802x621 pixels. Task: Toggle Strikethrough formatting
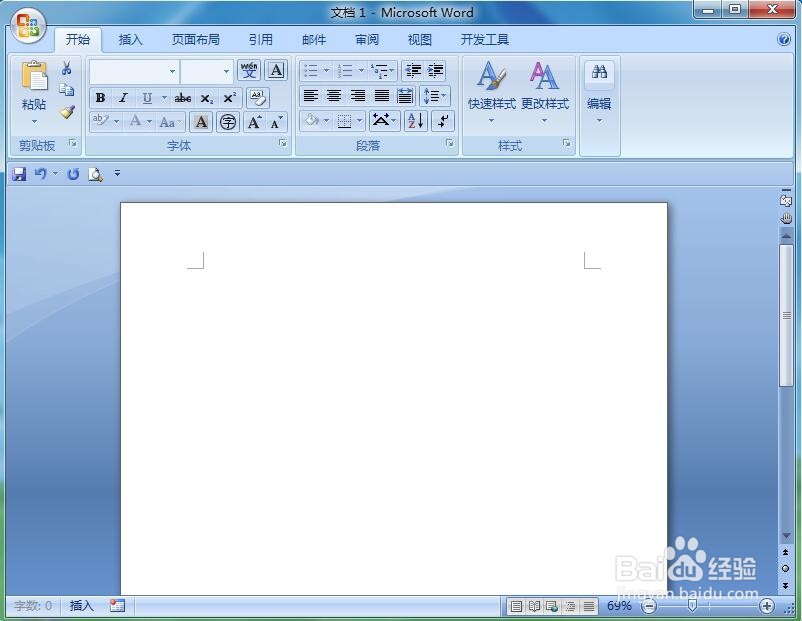point(183,97)
